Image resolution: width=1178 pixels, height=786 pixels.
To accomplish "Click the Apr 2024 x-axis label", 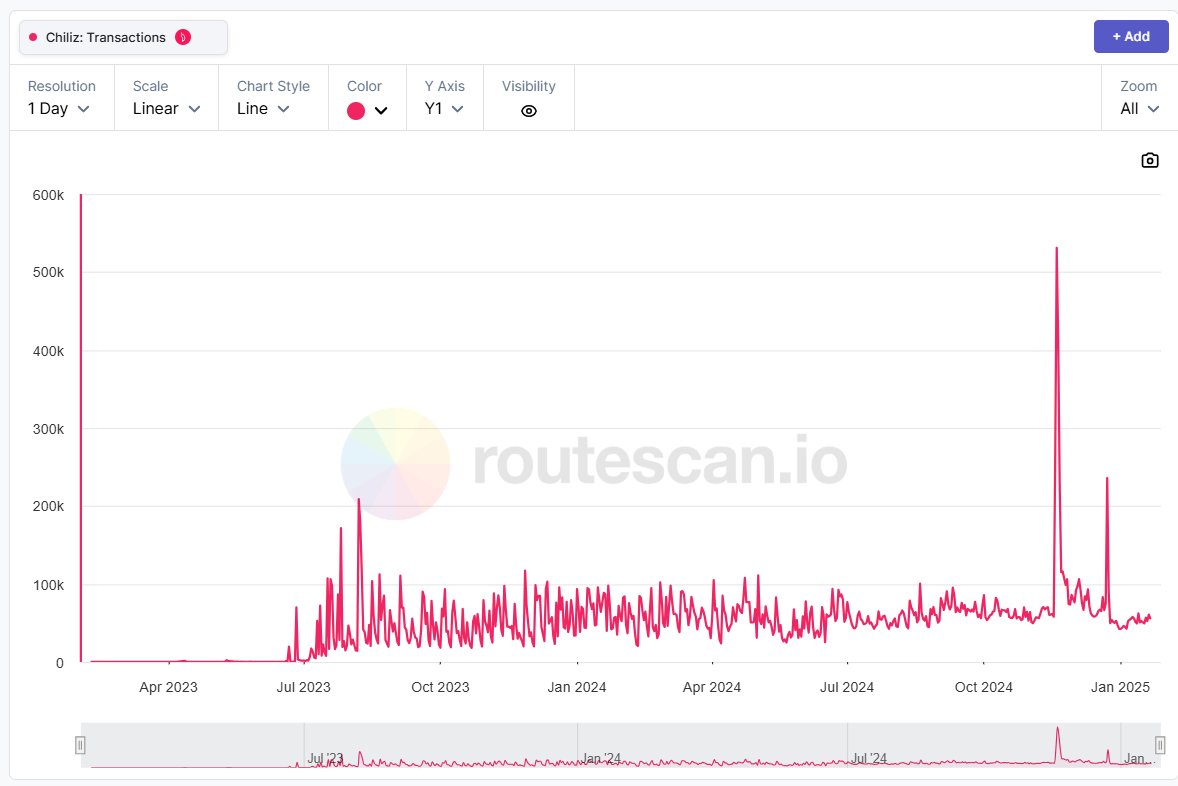I will coord(712,687).
